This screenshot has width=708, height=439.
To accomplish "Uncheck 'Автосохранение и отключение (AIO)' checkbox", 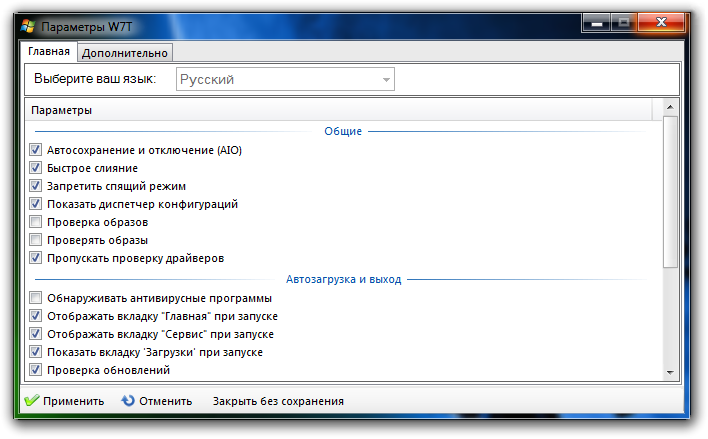I will pos(36,150).
